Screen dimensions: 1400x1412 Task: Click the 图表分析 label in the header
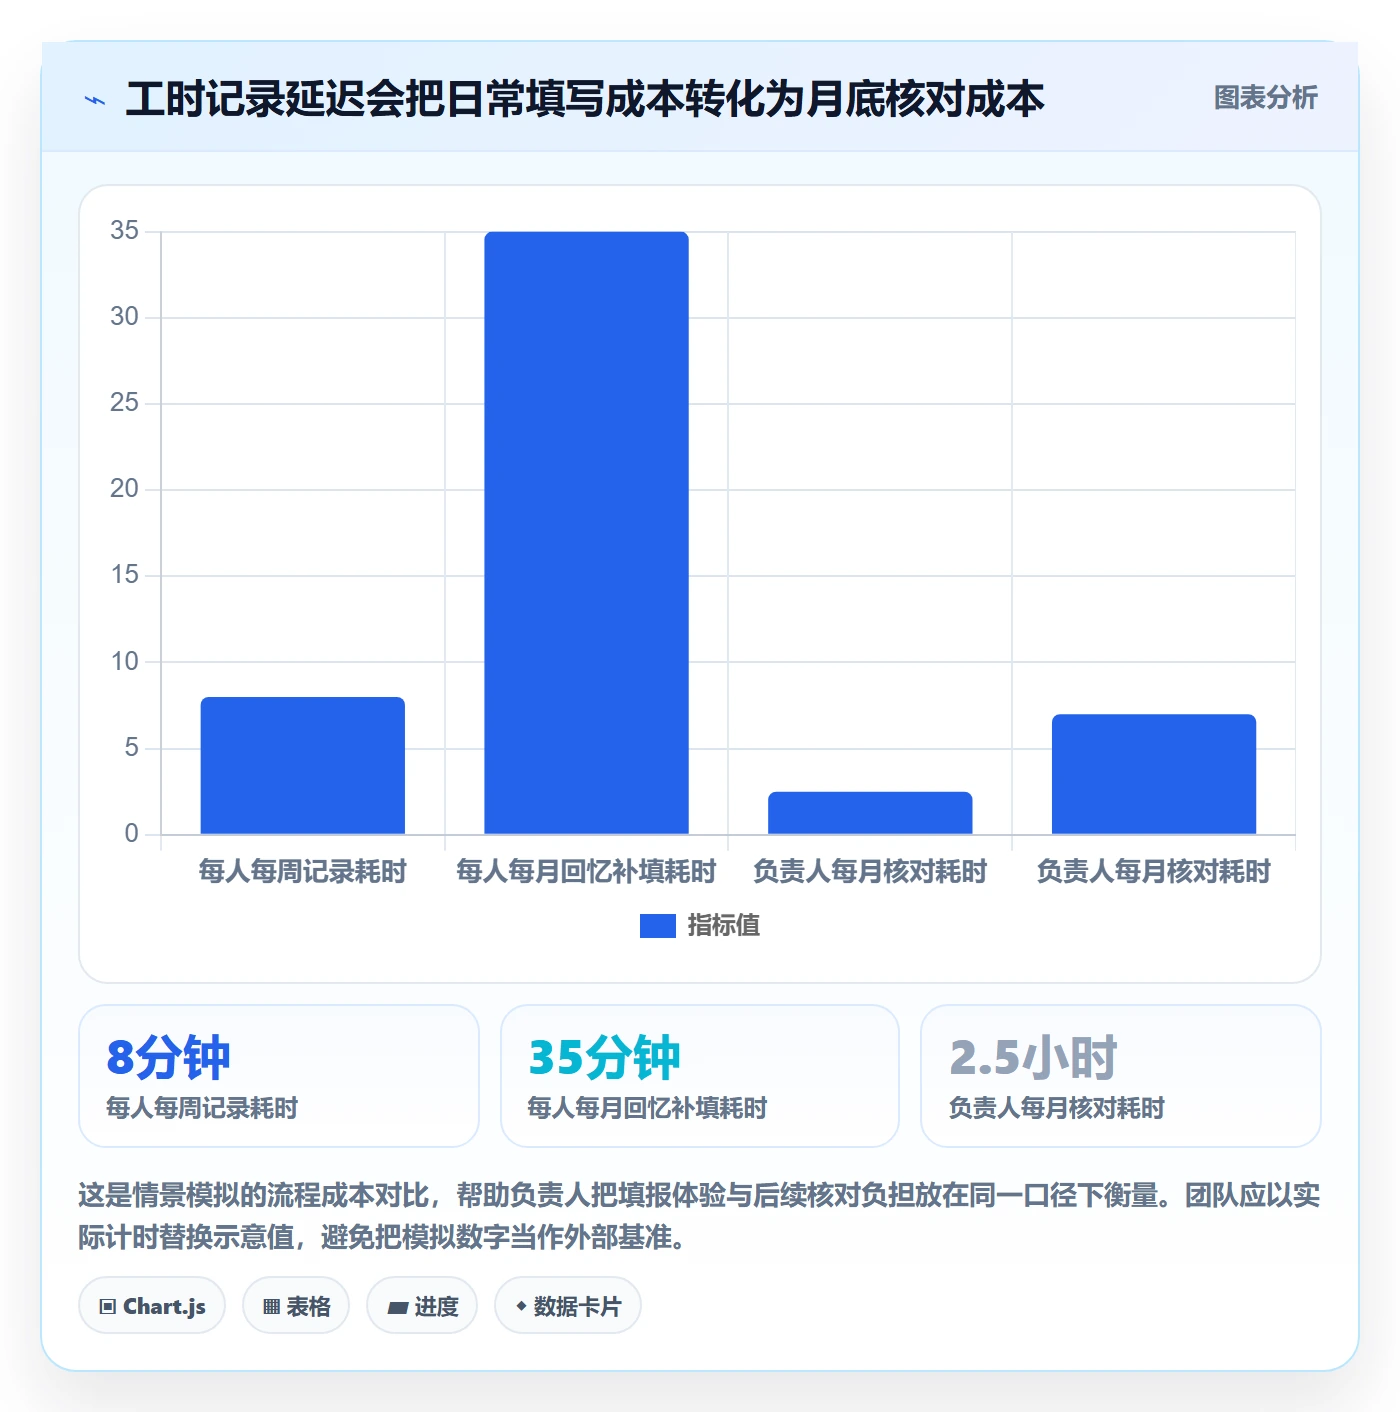pos(1265,98)
